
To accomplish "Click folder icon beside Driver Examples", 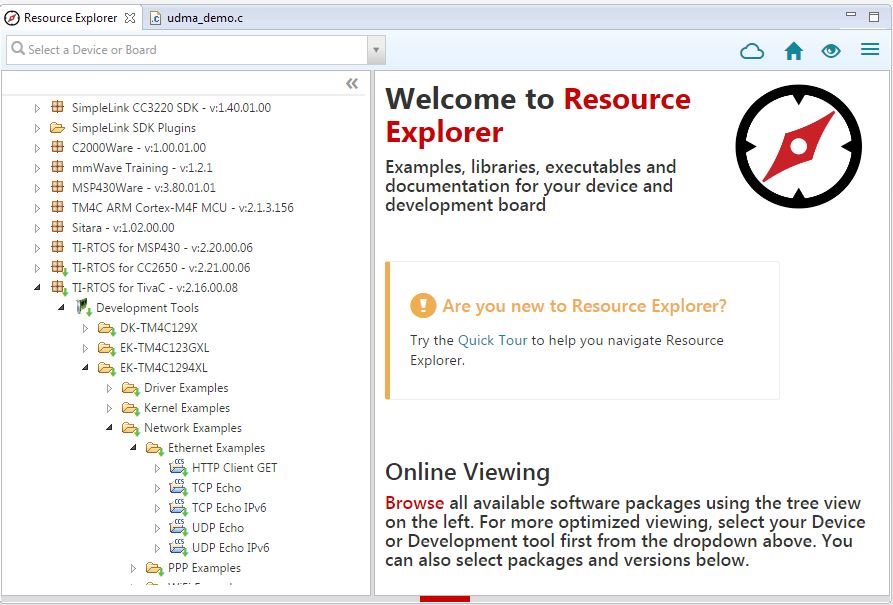I will (130, 389).
